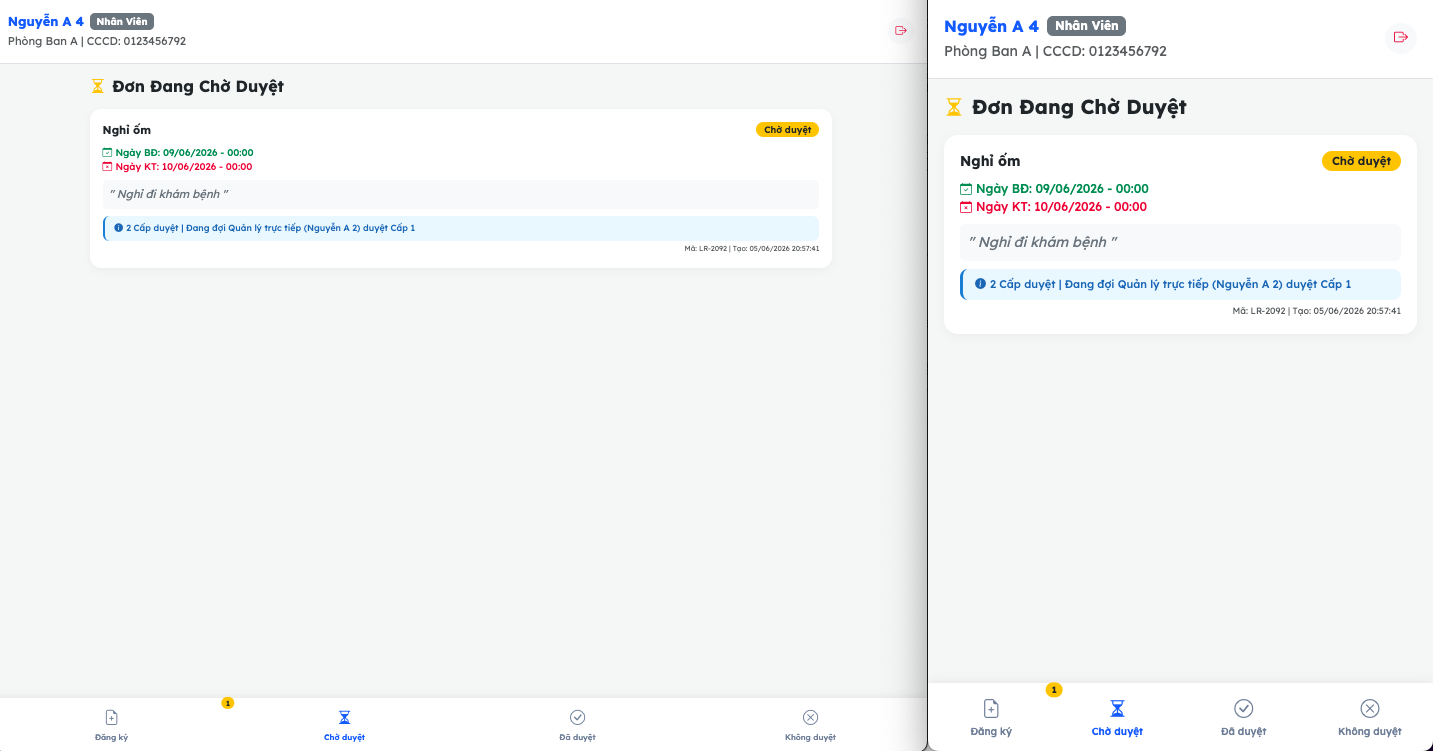Click the Chờ duyệt badge in left window card

point(787,130)
